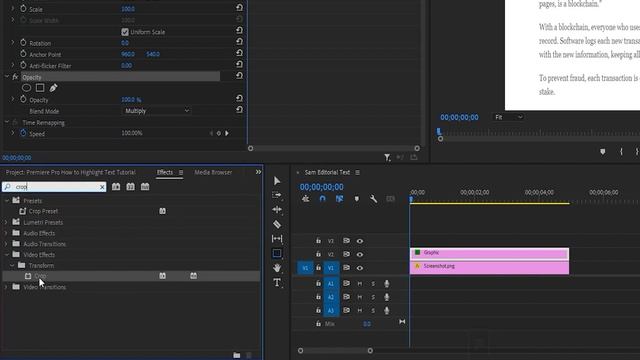Image resolution: width=640 pixels, height=360 pixels.
Task: Select the Ripple Edit tool
Action: coord(277,210)
